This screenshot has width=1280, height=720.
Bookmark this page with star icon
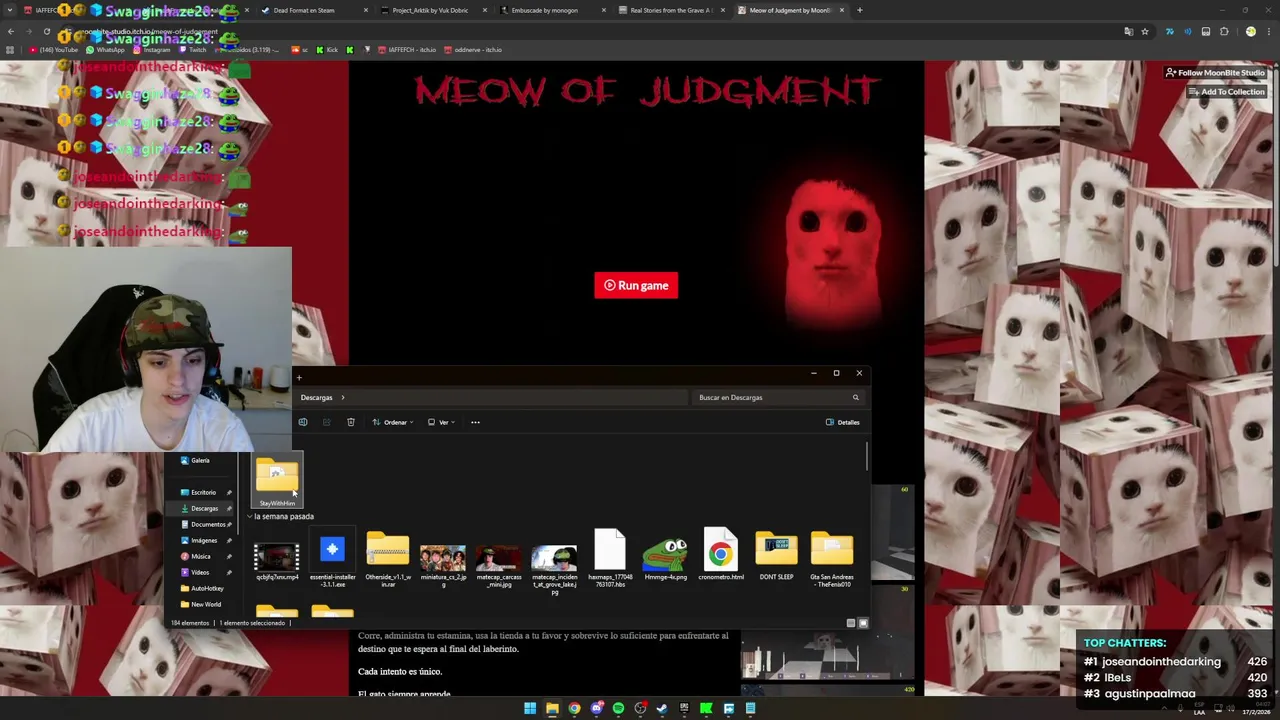pos(1145,32)
